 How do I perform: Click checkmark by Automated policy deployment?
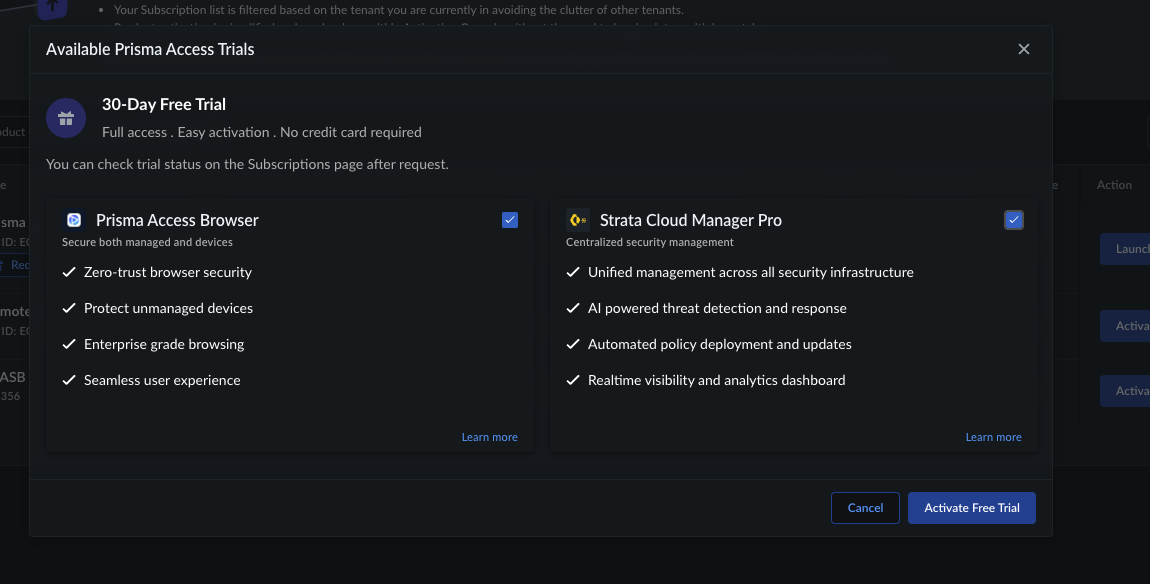[573, 344]
